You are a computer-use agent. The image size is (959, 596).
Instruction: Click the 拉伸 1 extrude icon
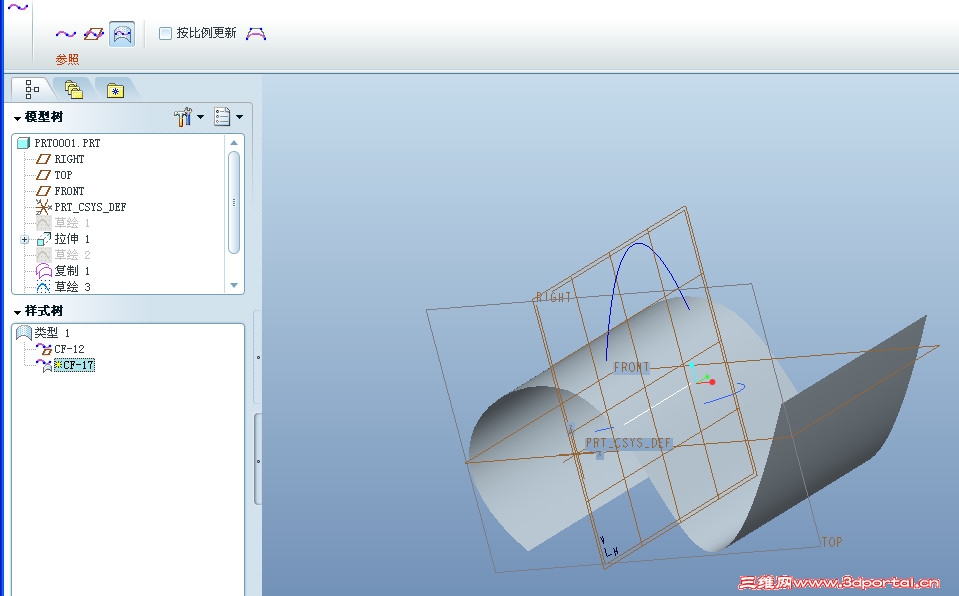point(43,239)
